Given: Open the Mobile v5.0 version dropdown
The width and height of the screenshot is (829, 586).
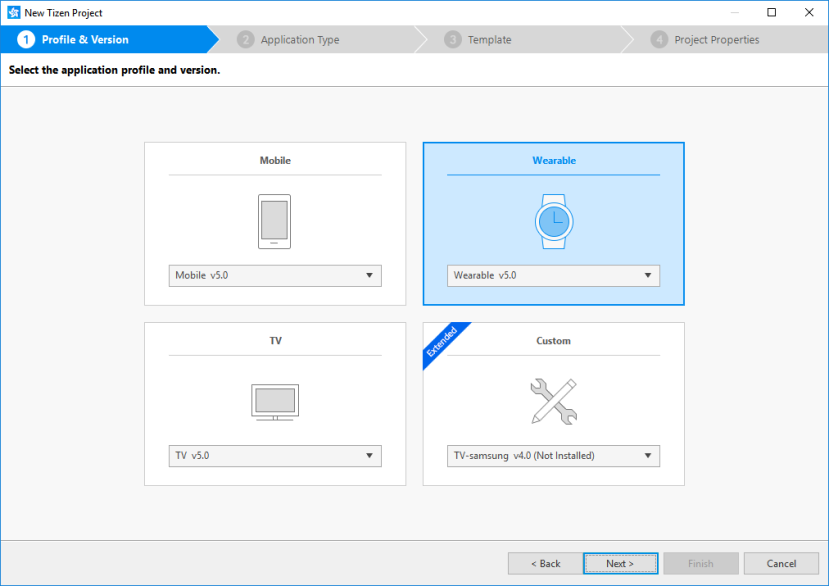Looking at the screenshot, I should 274,275.
